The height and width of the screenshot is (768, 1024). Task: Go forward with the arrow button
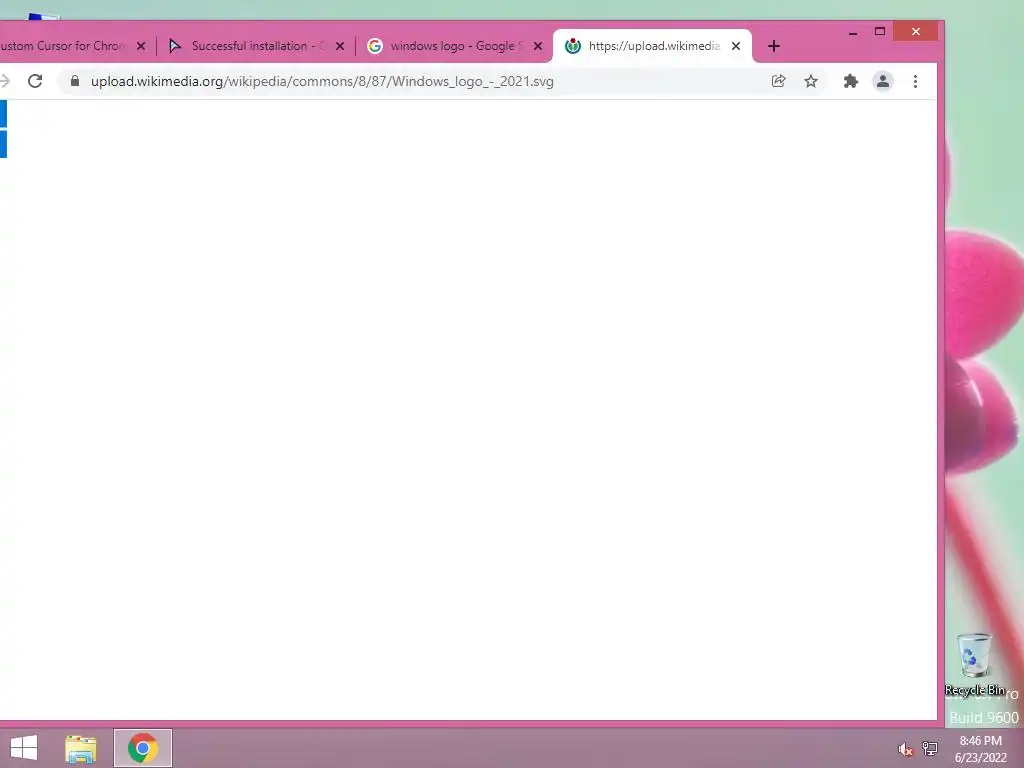click(5, 81)
